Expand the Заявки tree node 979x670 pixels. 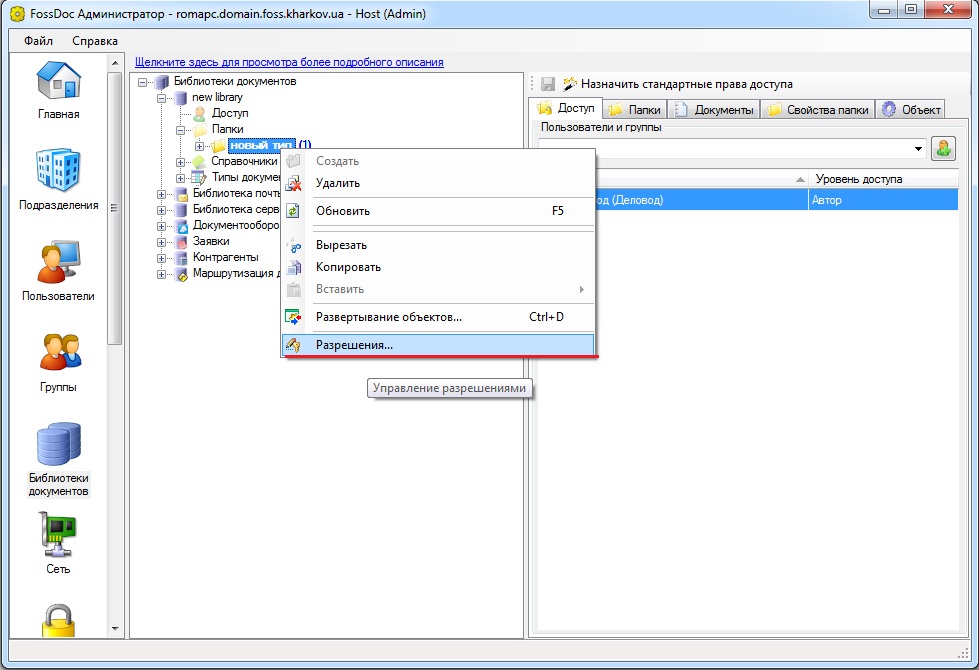coord(162,242)
